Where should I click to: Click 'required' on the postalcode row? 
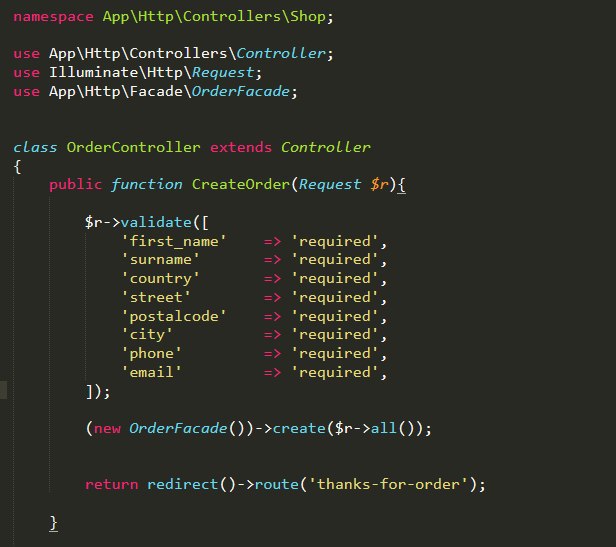tap(335, 316)
